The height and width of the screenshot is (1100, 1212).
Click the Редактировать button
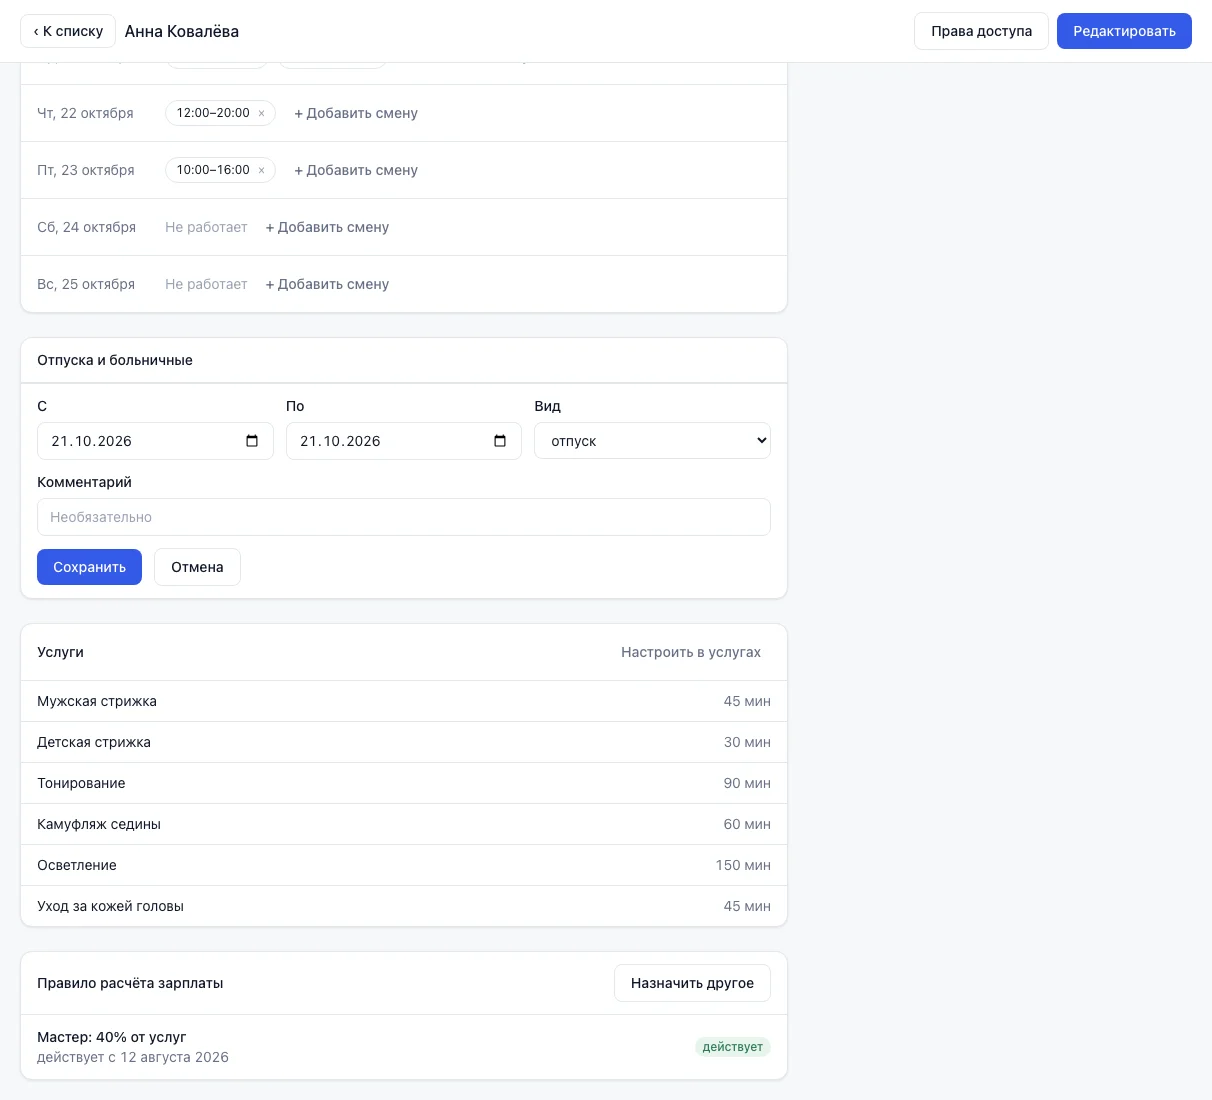(1124, 31)
